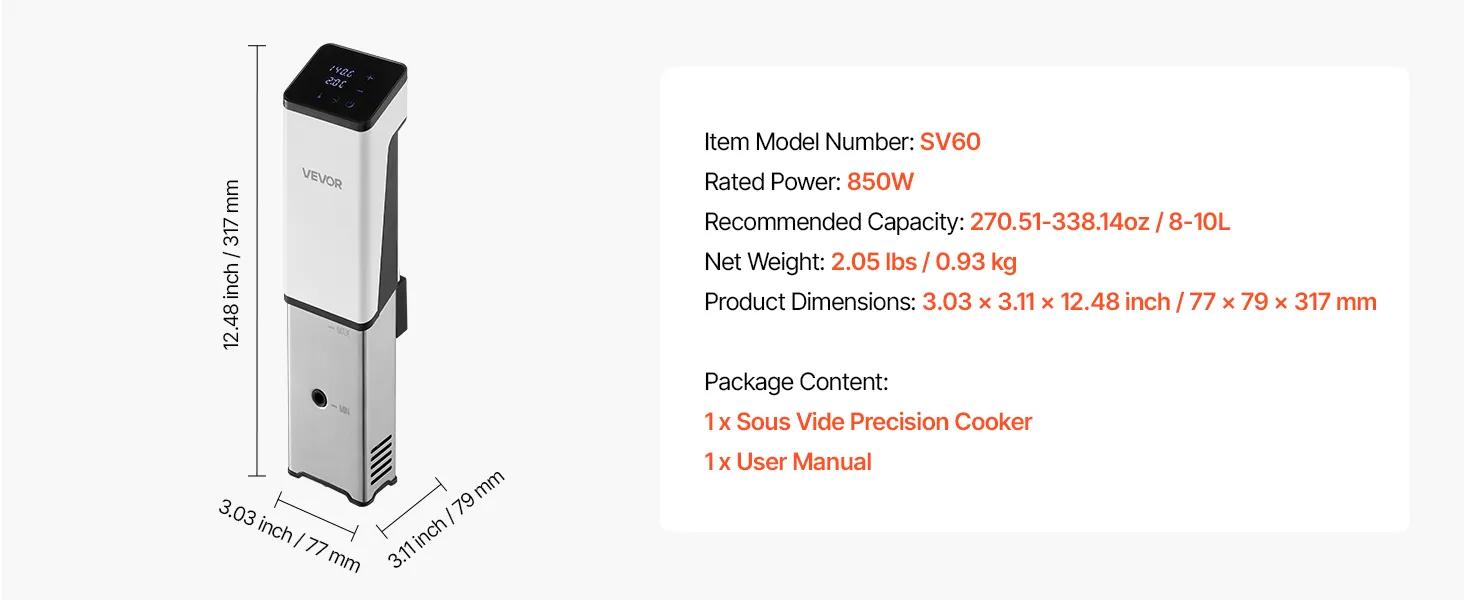Tap the minus icon on the cooker panel
The height and width of the screenshot is (600, 1464).
[x=361, y=90]
